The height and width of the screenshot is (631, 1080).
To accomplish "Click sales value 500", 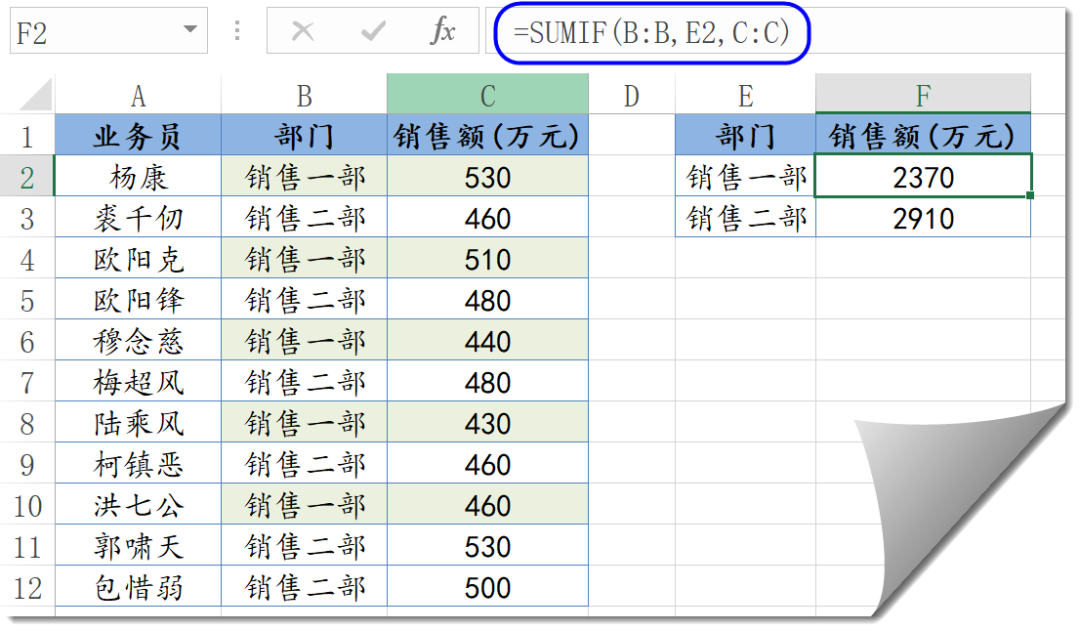I will 488,588.
